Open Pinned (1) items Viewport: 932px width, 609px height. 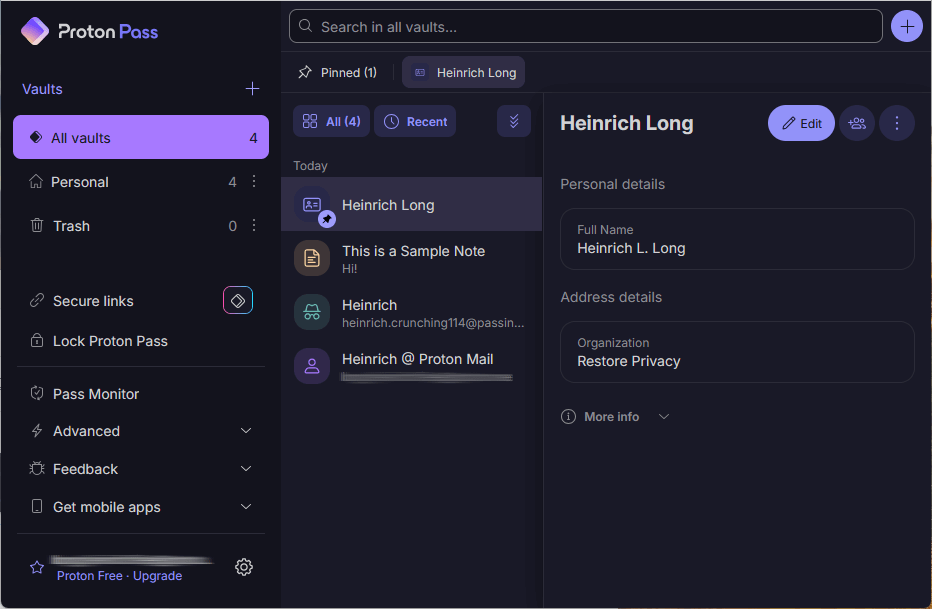[x=338, y=72]
